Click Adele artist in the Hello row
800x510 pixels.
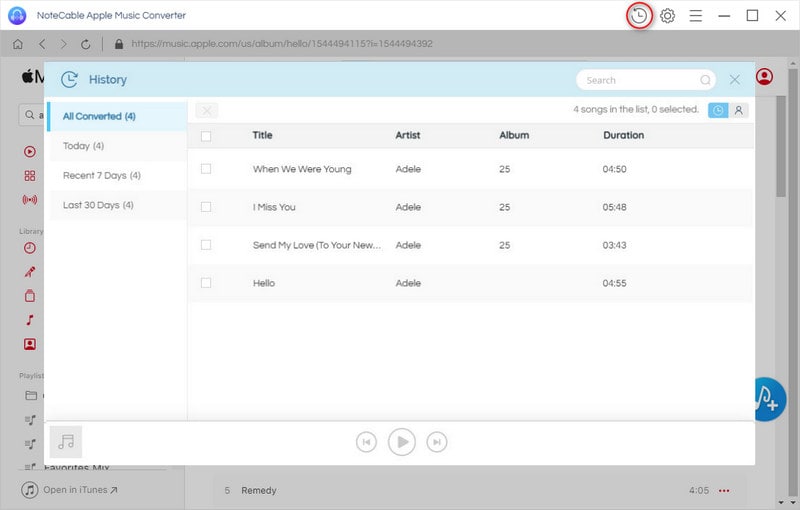408,283
